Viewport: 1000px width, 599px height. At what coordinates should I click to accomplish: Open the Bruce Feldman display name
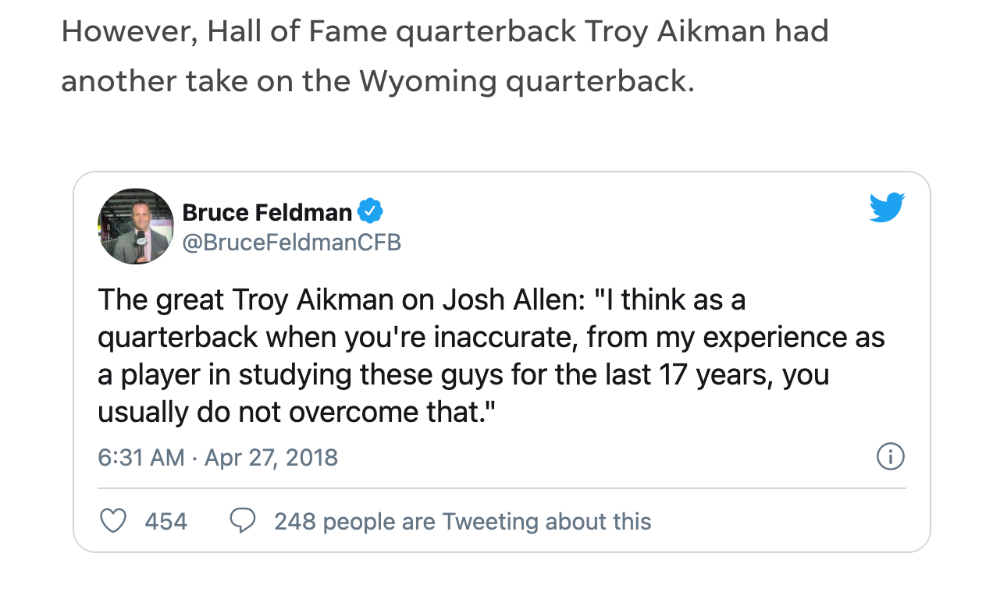pyautogui.click(x=267, y=212)
